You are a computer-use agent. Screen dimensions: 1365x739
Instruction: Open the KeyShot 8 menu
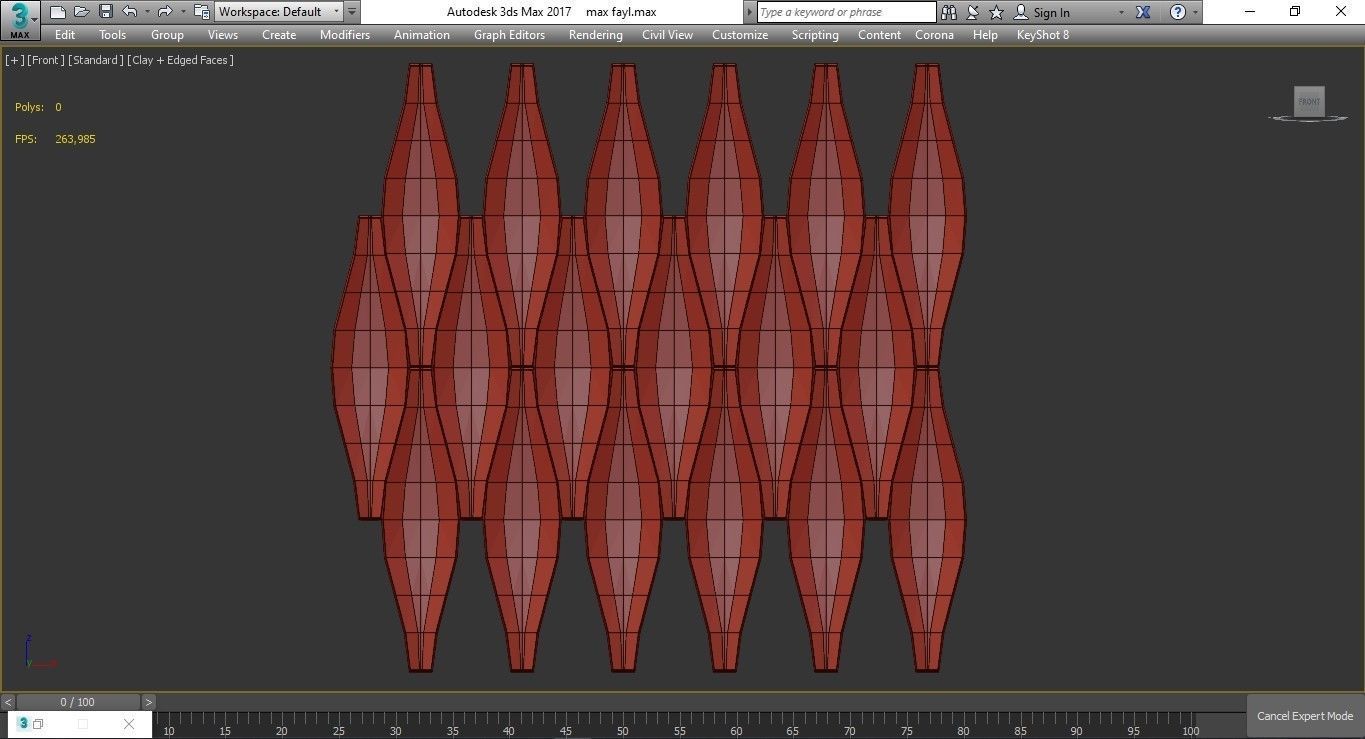pyautogui.click(x=1043, y=35)
